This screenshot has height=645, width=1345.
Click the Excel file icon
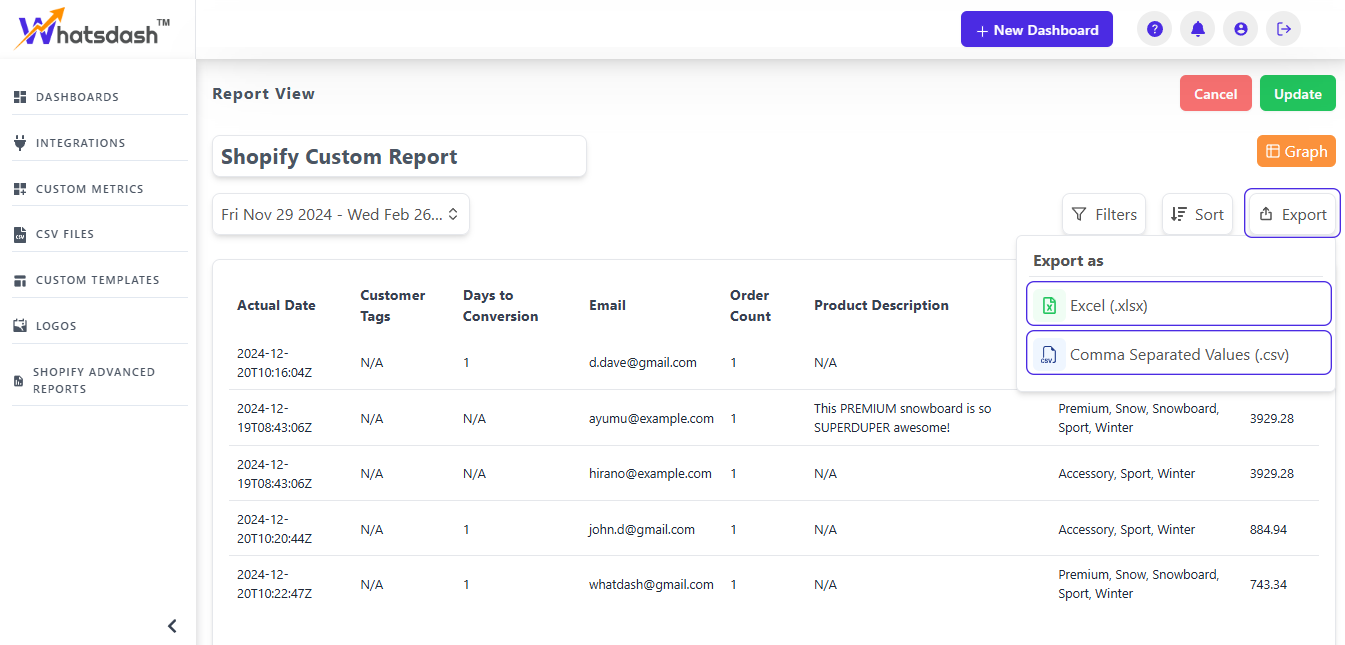click(x=1049, y=306)
